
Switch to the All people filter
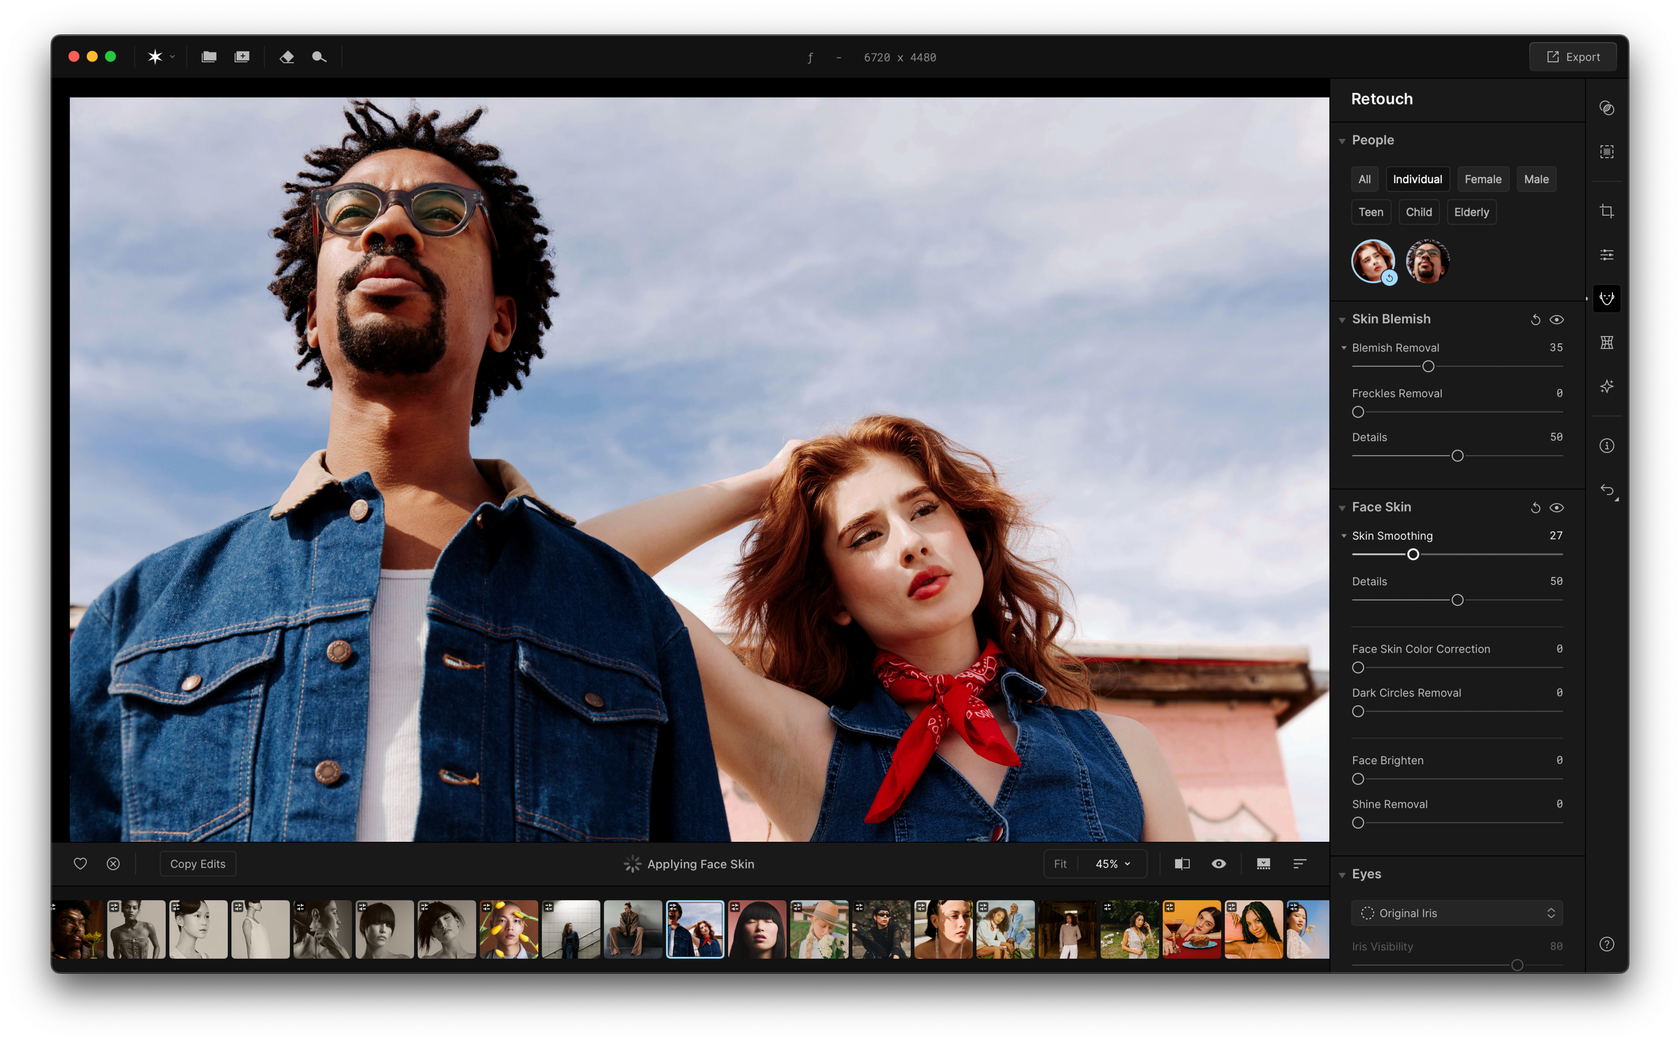pos(1364,179)
